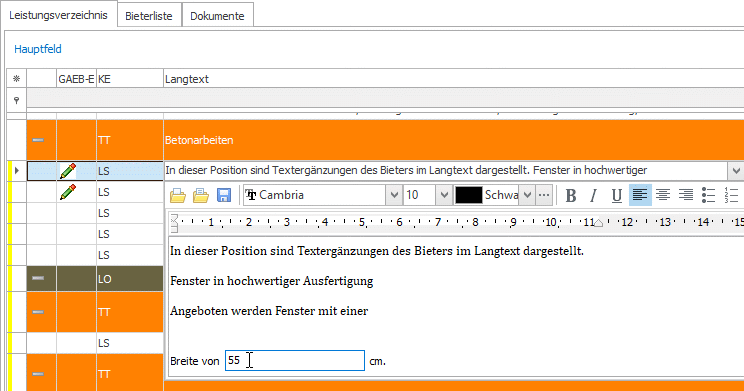This screenshot has width=744, height=391.
Task: Click editor line 'Angeboten werden Fenster mit einer'
Action: (269, 311)
